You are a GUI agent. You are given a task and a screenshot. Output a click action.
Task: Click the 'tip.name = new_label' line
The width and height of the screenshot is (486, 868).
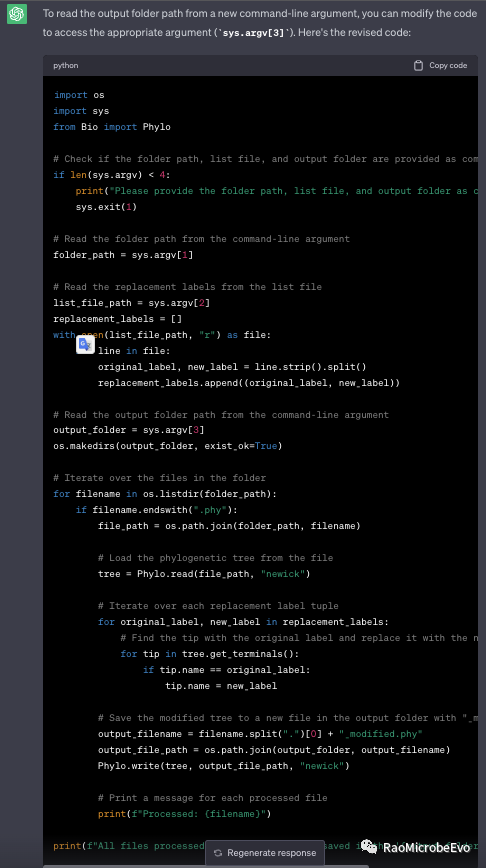click(x=221, y=686)
